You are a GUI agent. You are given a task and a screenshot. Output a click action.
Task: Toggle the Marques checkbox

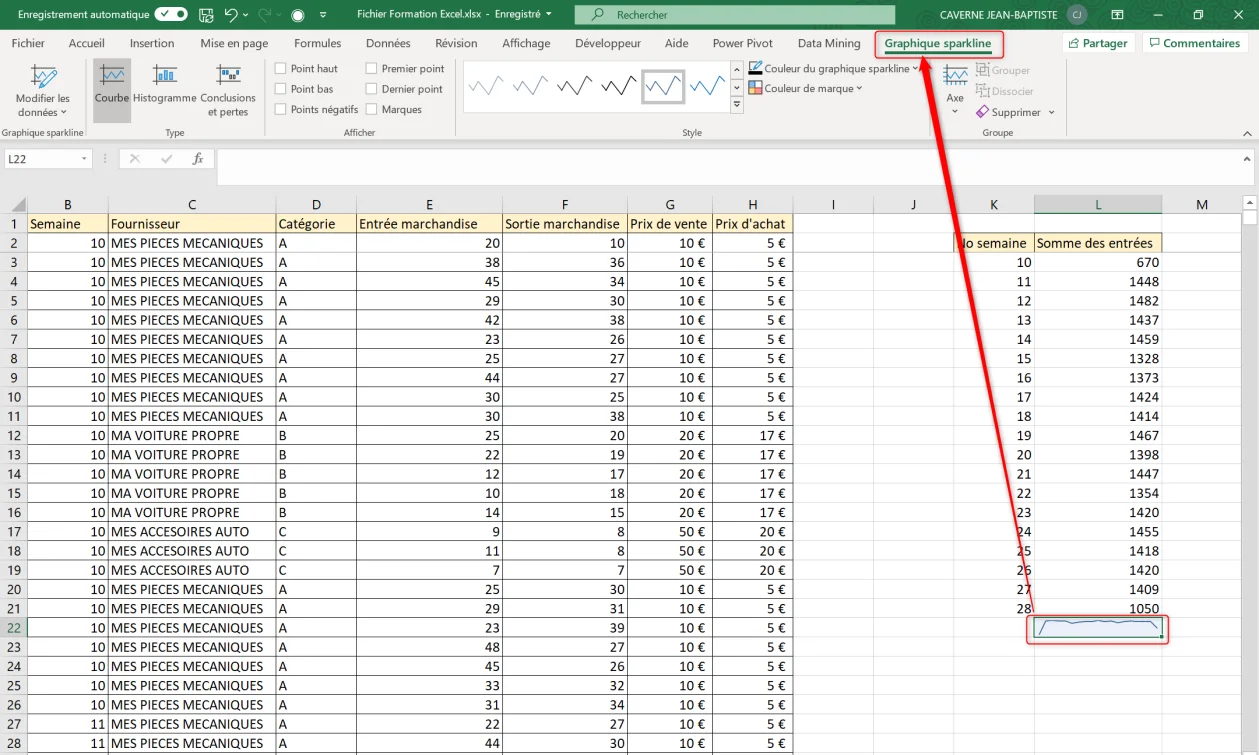click(x=372, y=110)
